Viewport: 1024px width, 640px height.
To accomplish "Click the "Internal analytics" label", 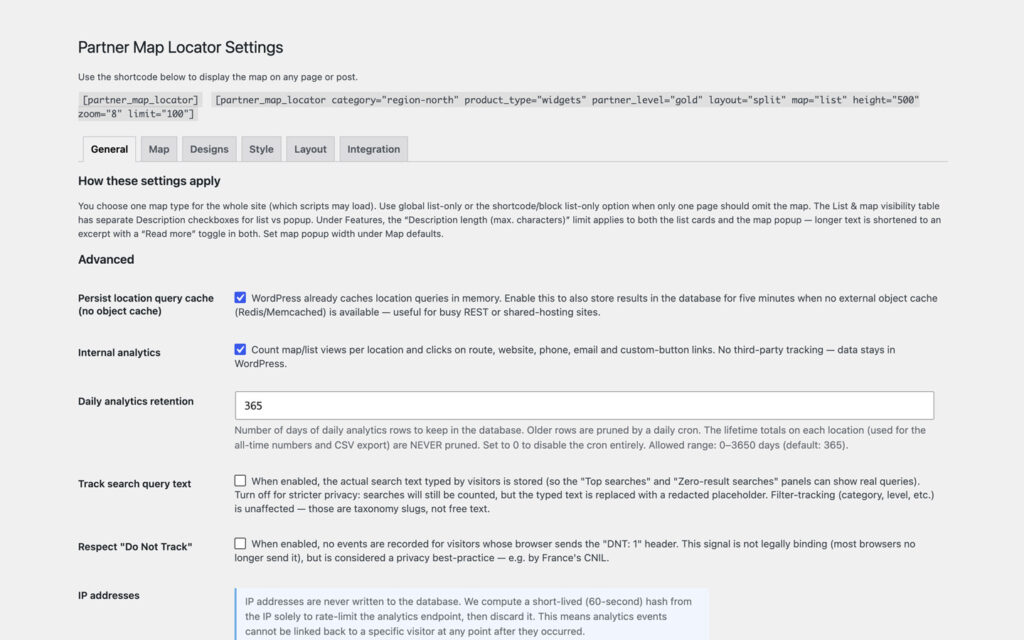I will 119,353.
